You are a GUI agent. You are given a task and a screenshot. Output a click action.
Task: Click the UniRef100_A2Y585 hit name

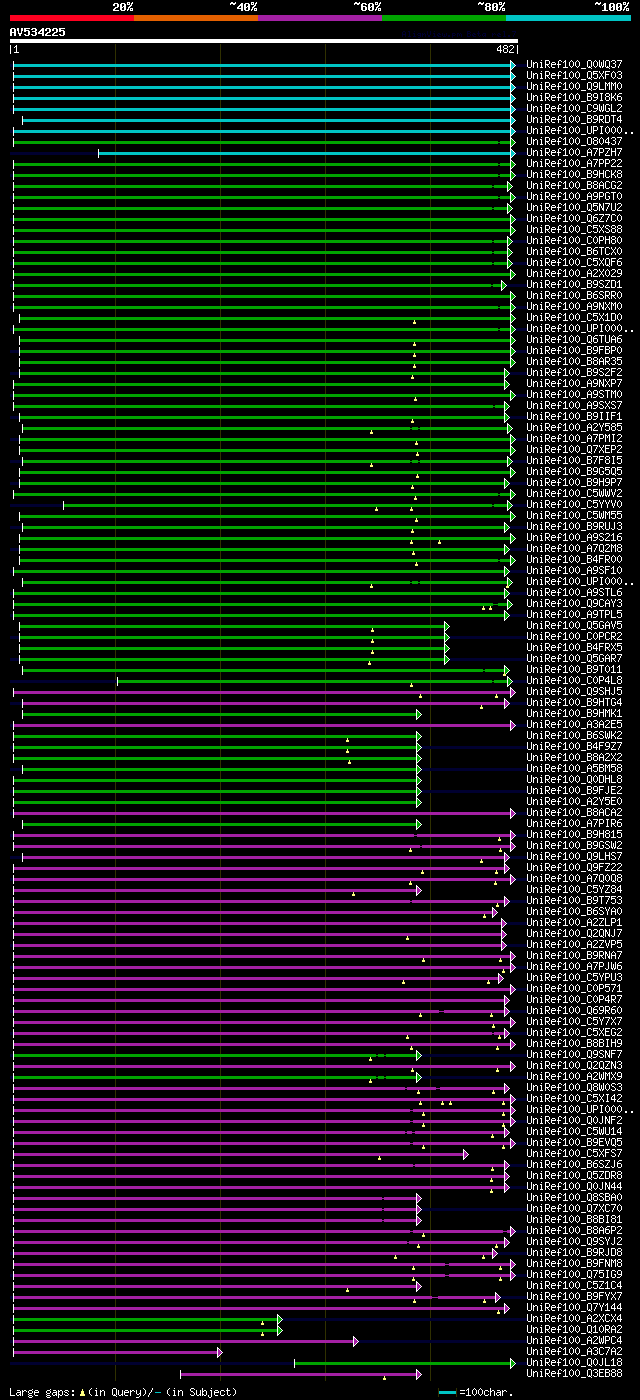point(574,427)
